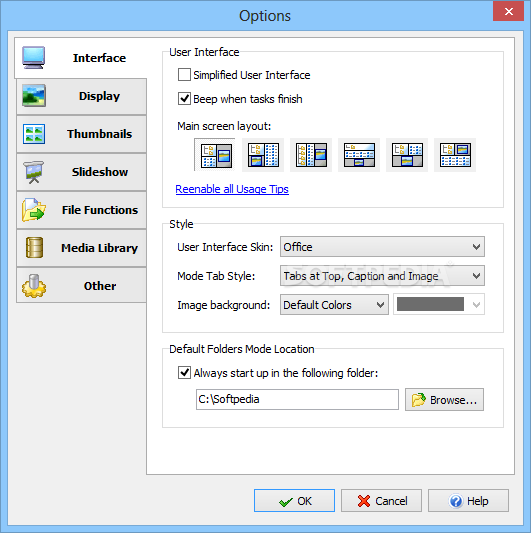Switch to the Interface tab
531x533 pixels.
[81, 58]
